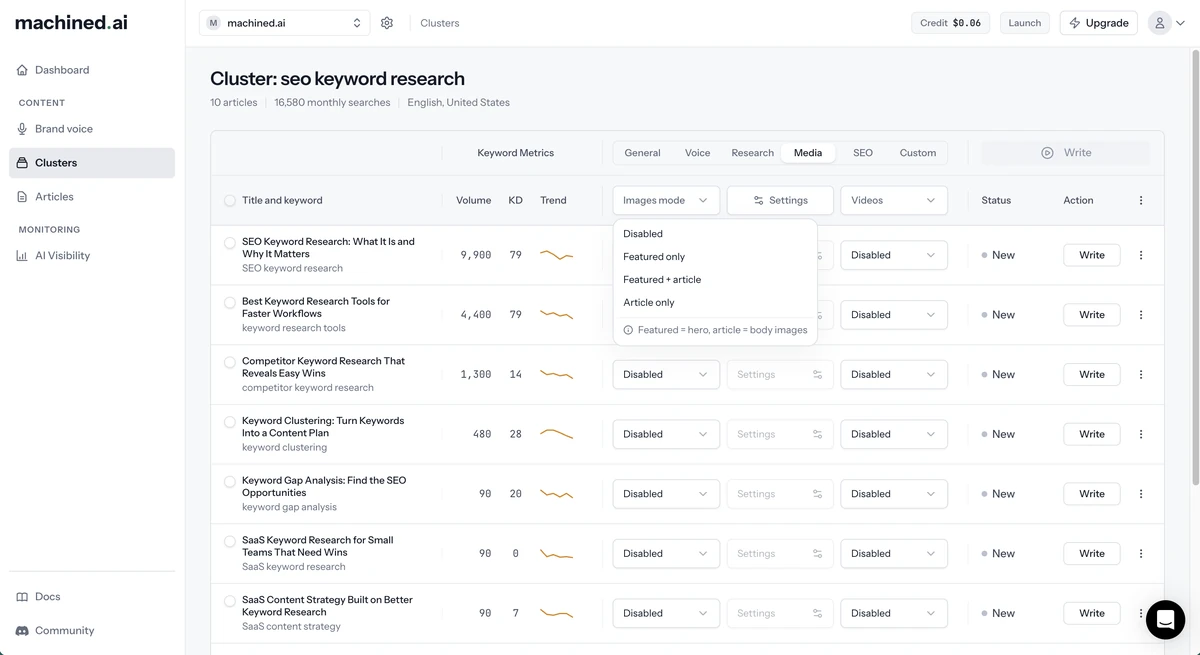This screenshot has width=1200, height=655.
Task: Select the Competitor Keyword Research checkbox
Action: pos(230,362)
